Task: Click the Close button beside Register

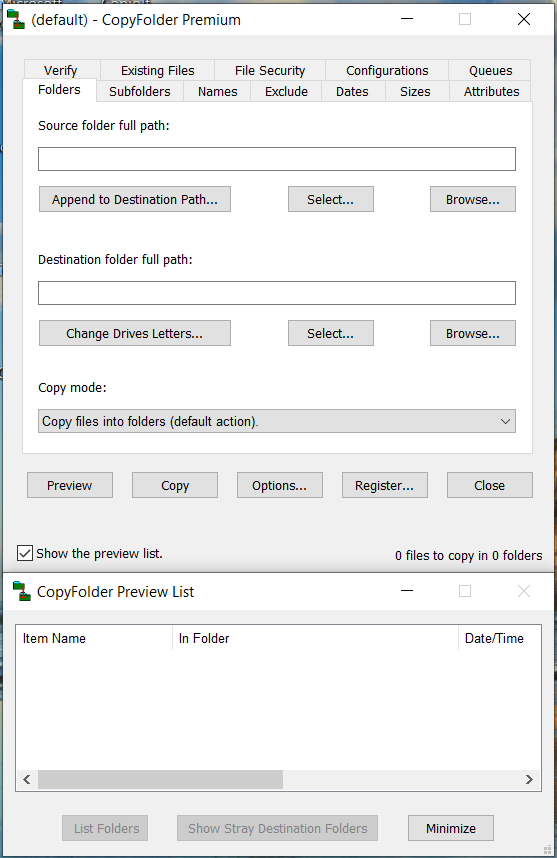Action: pos(490,485)
